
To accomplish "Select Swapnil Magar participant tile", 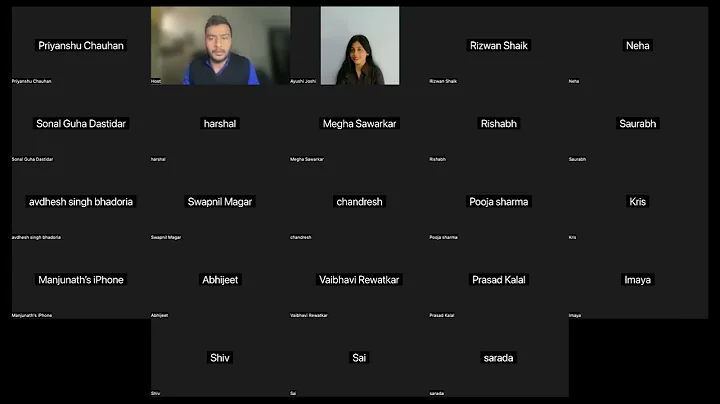I will coord(220,202).
